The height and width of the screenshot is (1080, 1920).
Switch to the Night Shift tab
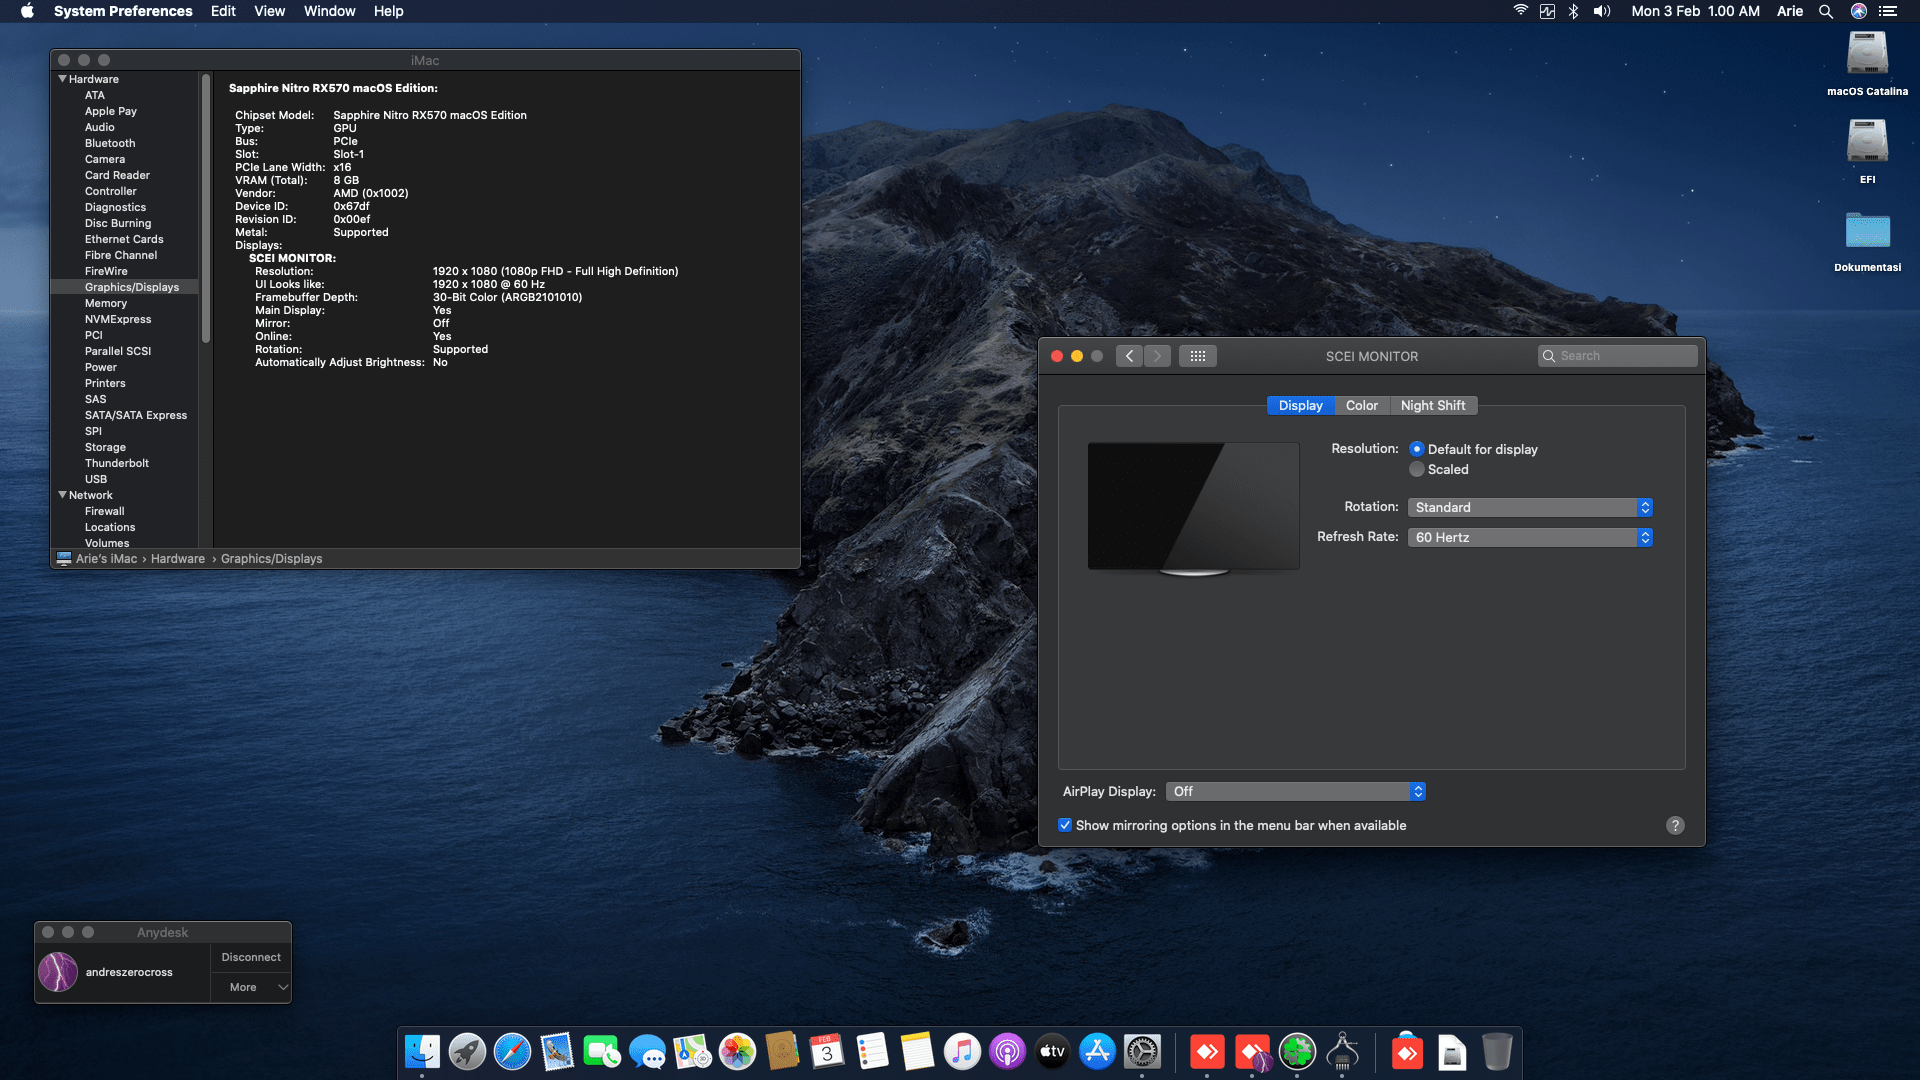point(1432,405)
